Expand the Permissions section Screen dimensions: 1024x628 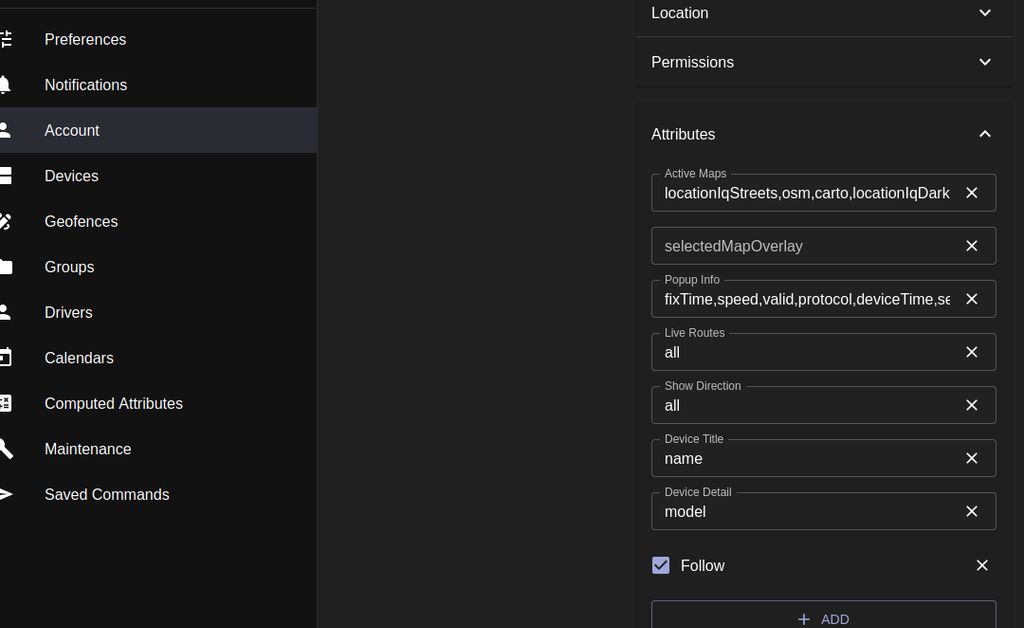pyautogui.click(x=984, y=62)
